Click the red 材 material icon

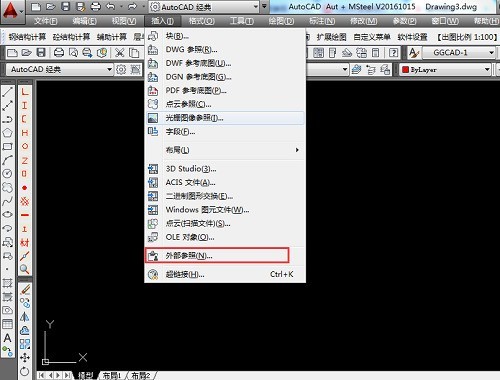tap(25, 242)
